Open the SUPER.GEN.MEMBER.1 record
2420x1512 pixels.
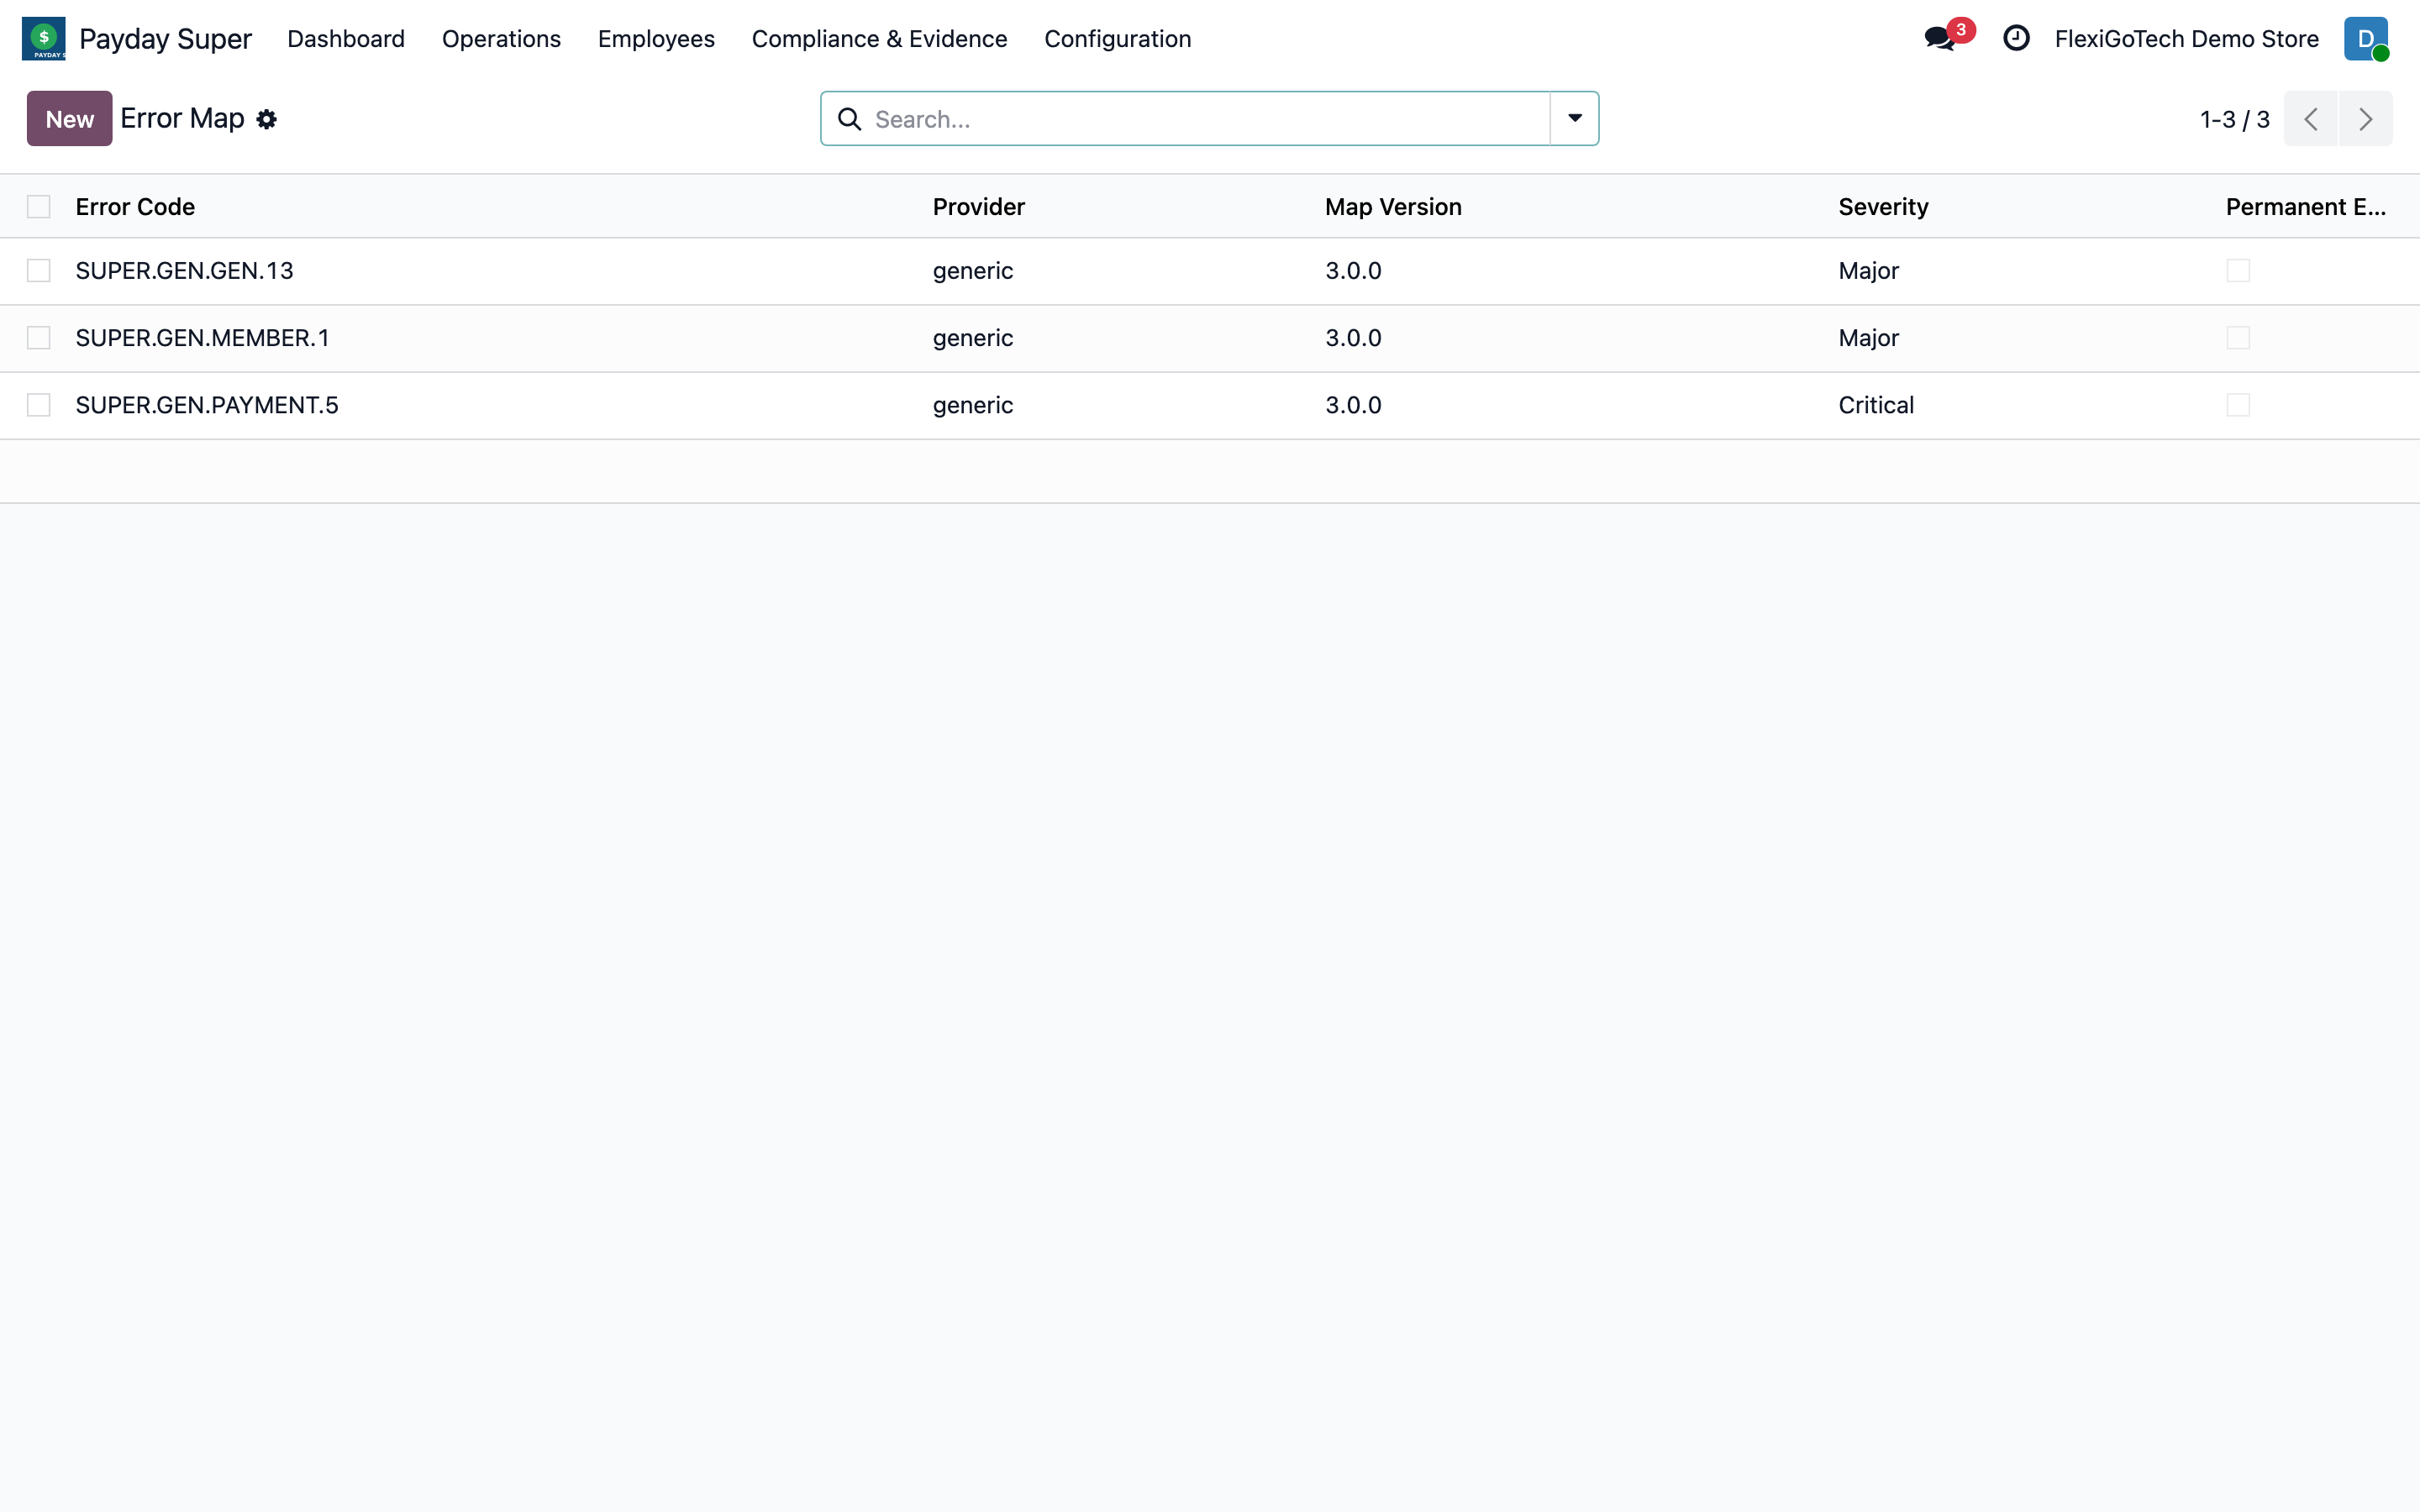pyautogui.click(x=202, y=338)
